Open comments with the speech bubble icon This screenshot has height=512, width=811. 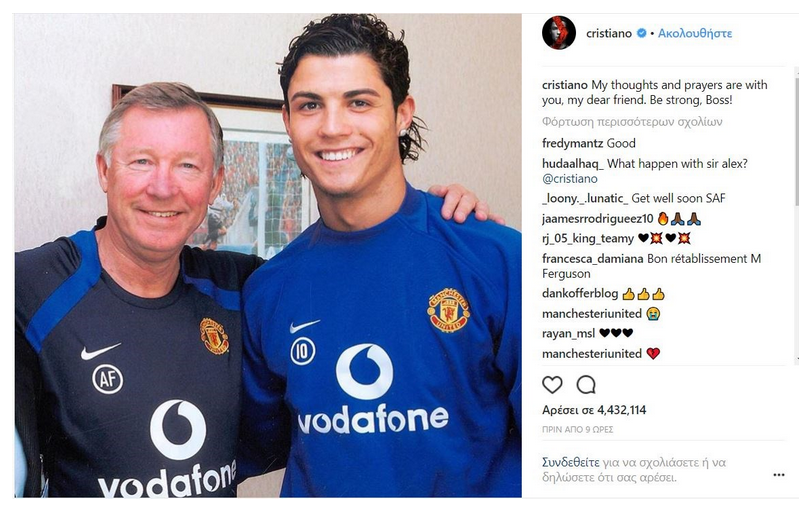[x=586, y=385]
